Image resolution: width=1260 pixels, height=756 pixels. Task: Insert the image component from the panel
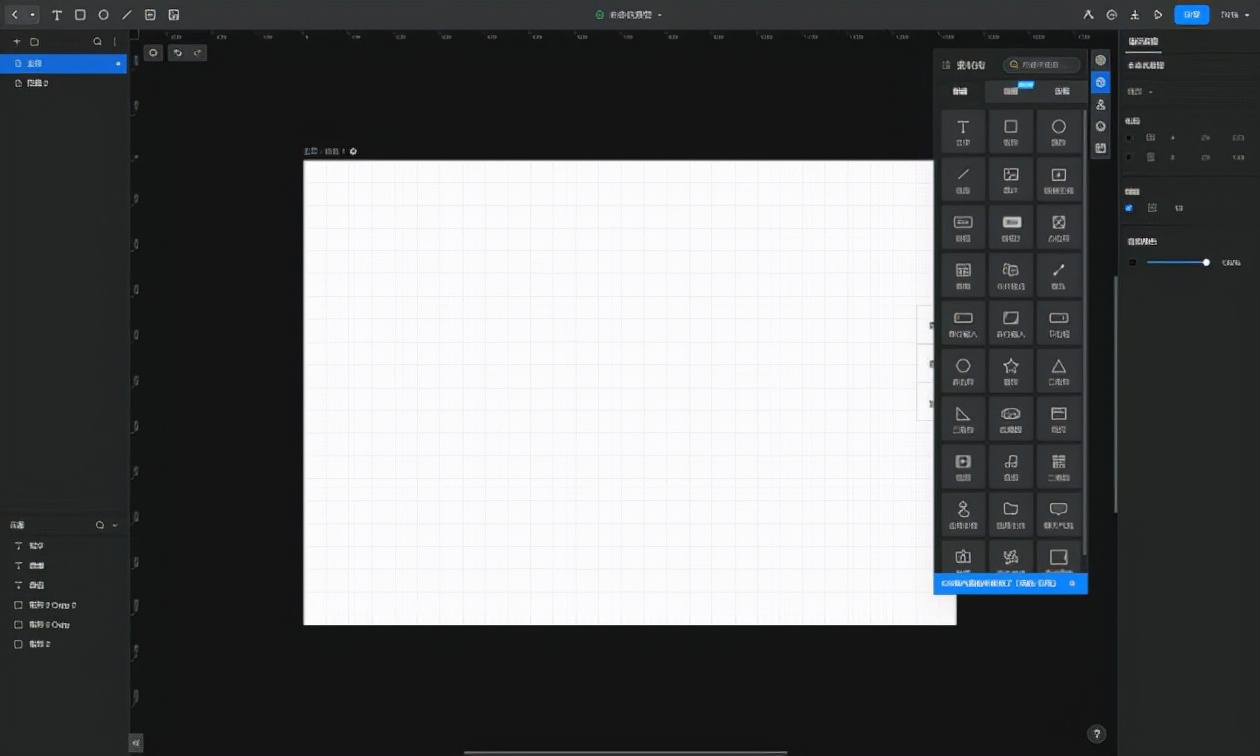coord(1011,178)
